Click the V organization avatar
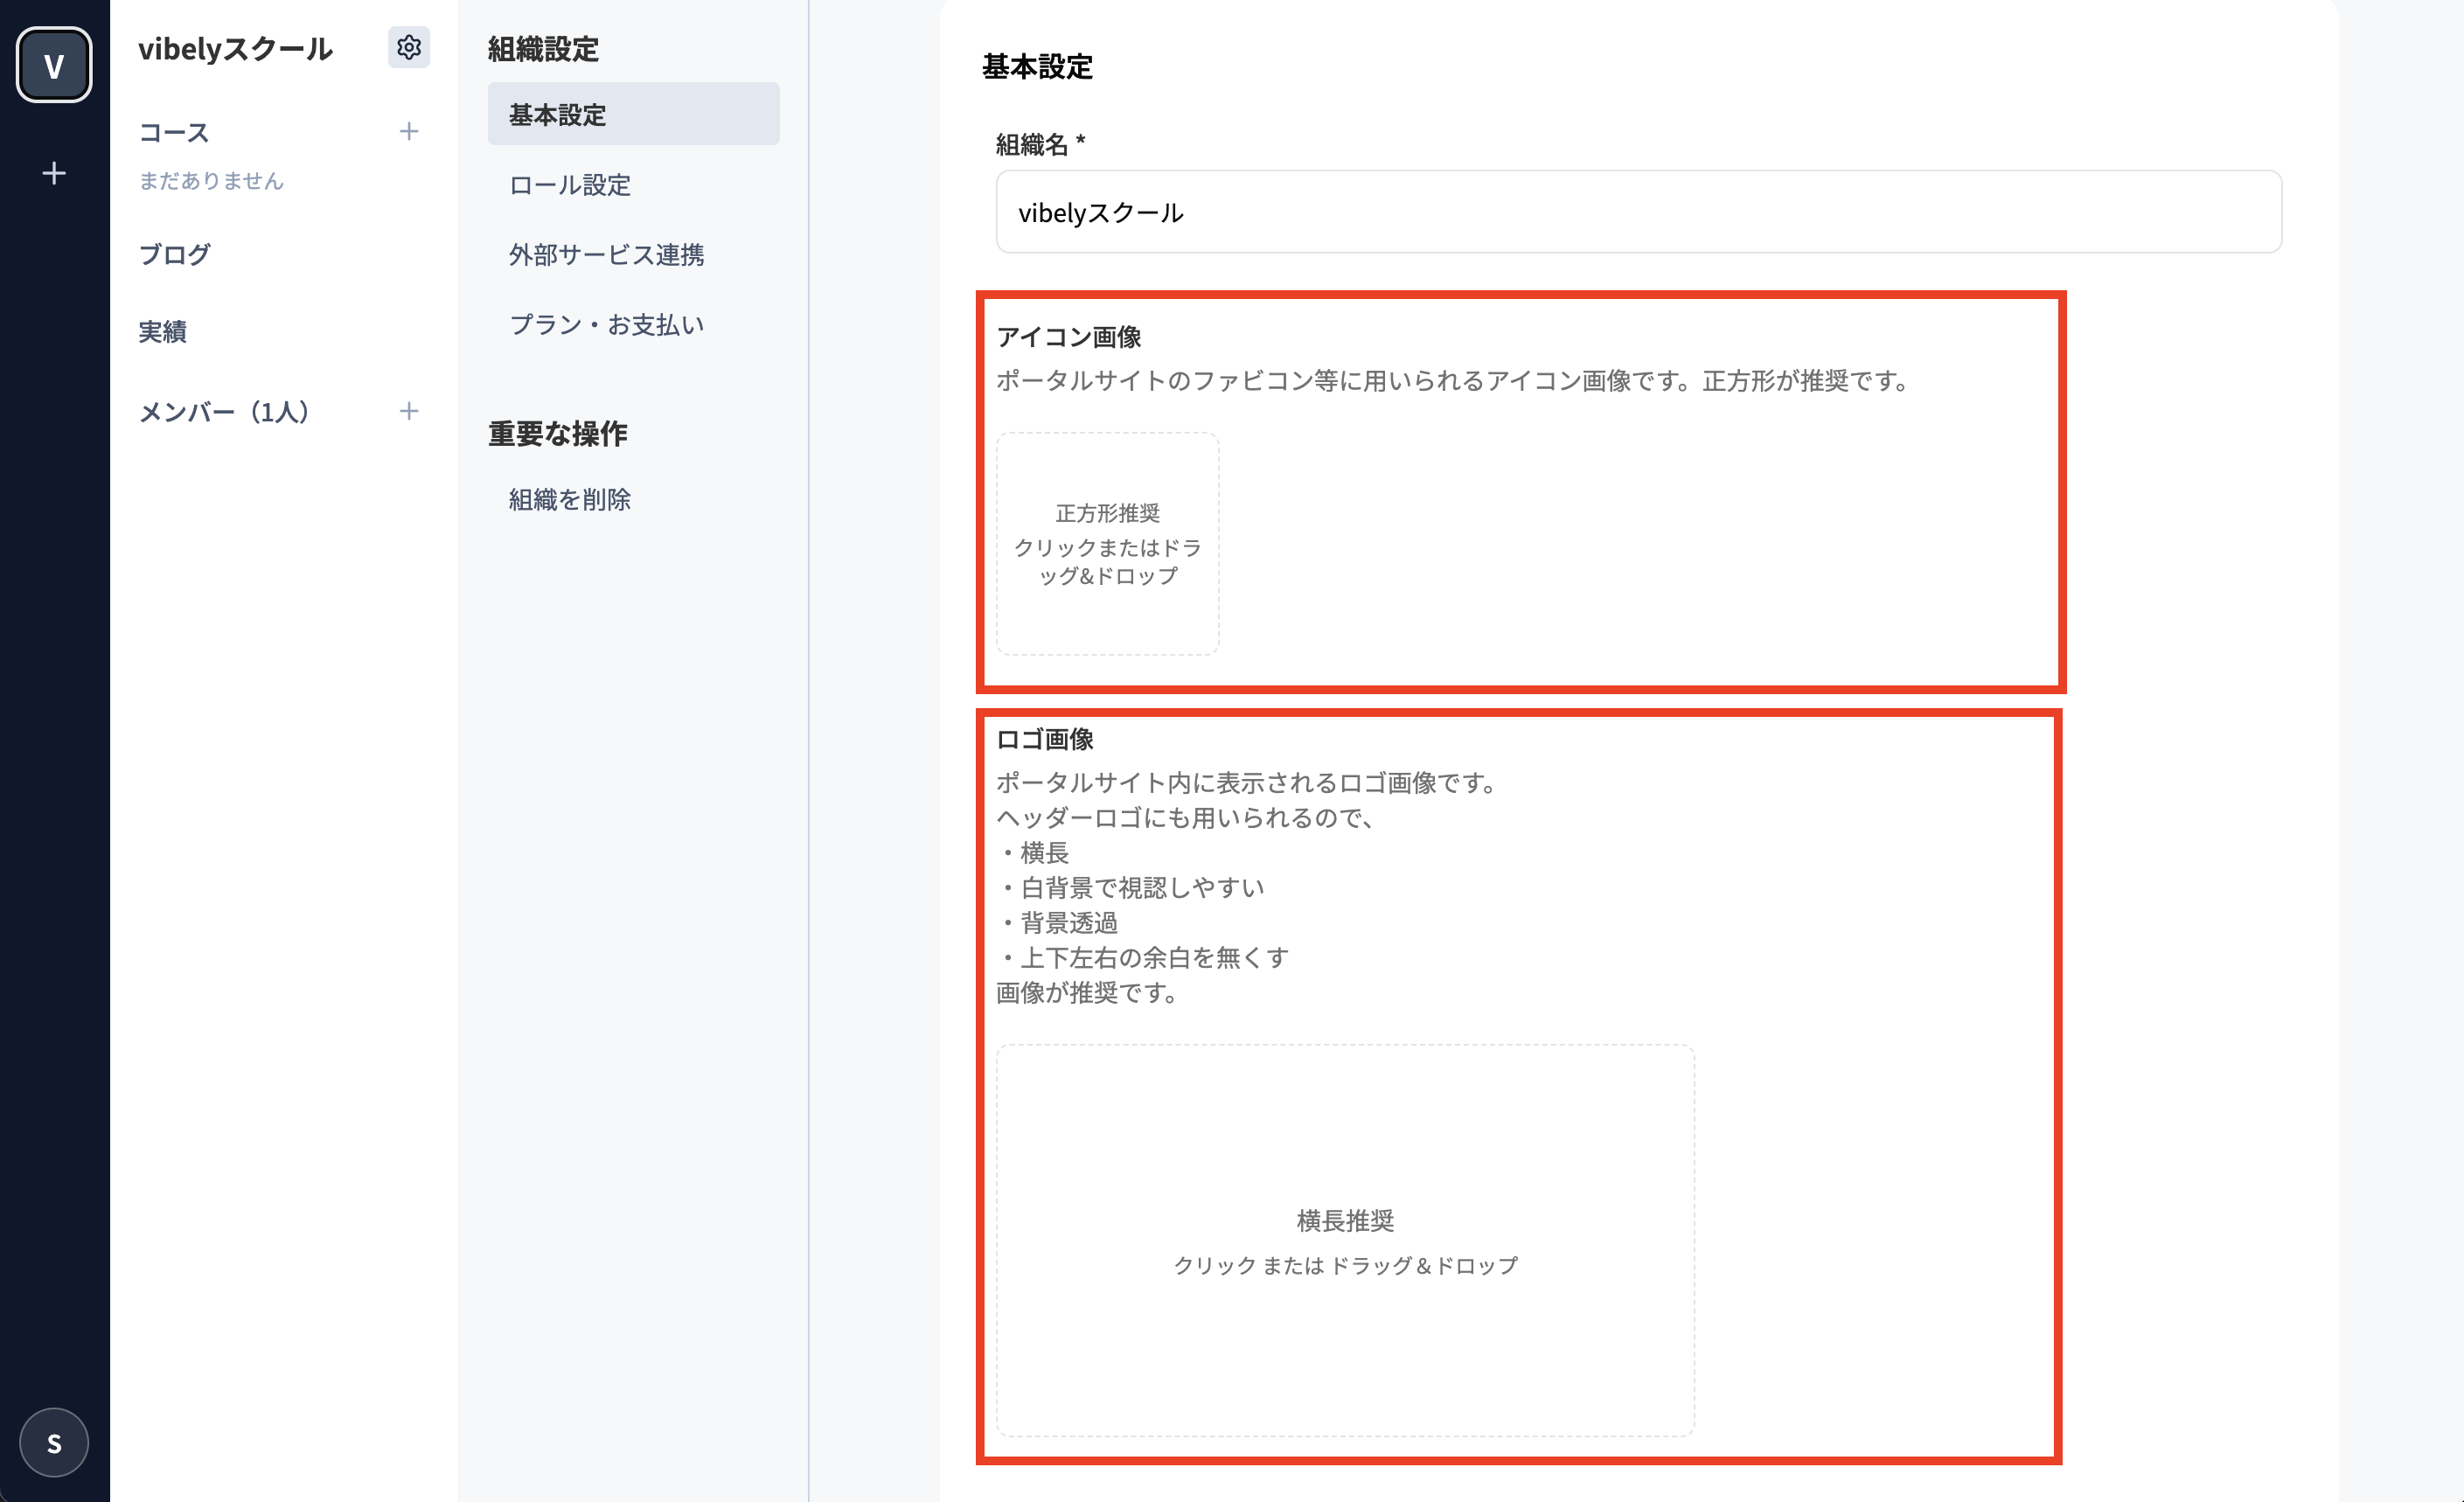 click(x=54, y=65)
